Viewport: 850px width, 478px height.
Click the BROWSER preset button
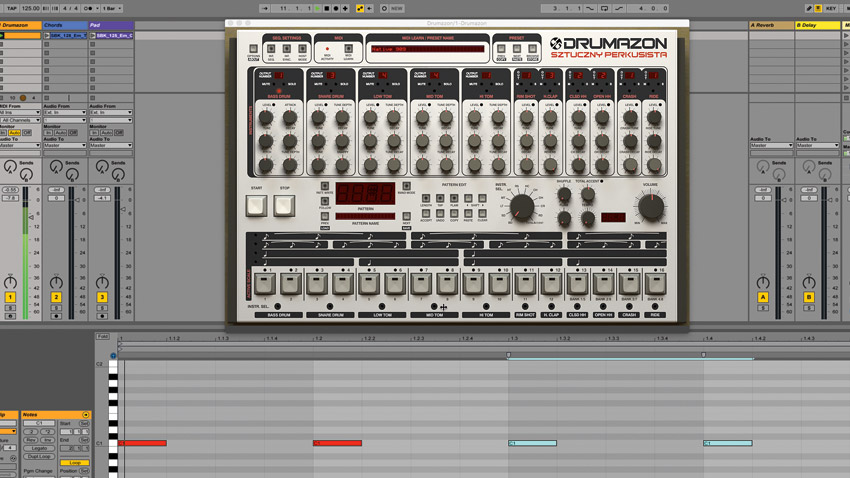(x=533, y=49)
